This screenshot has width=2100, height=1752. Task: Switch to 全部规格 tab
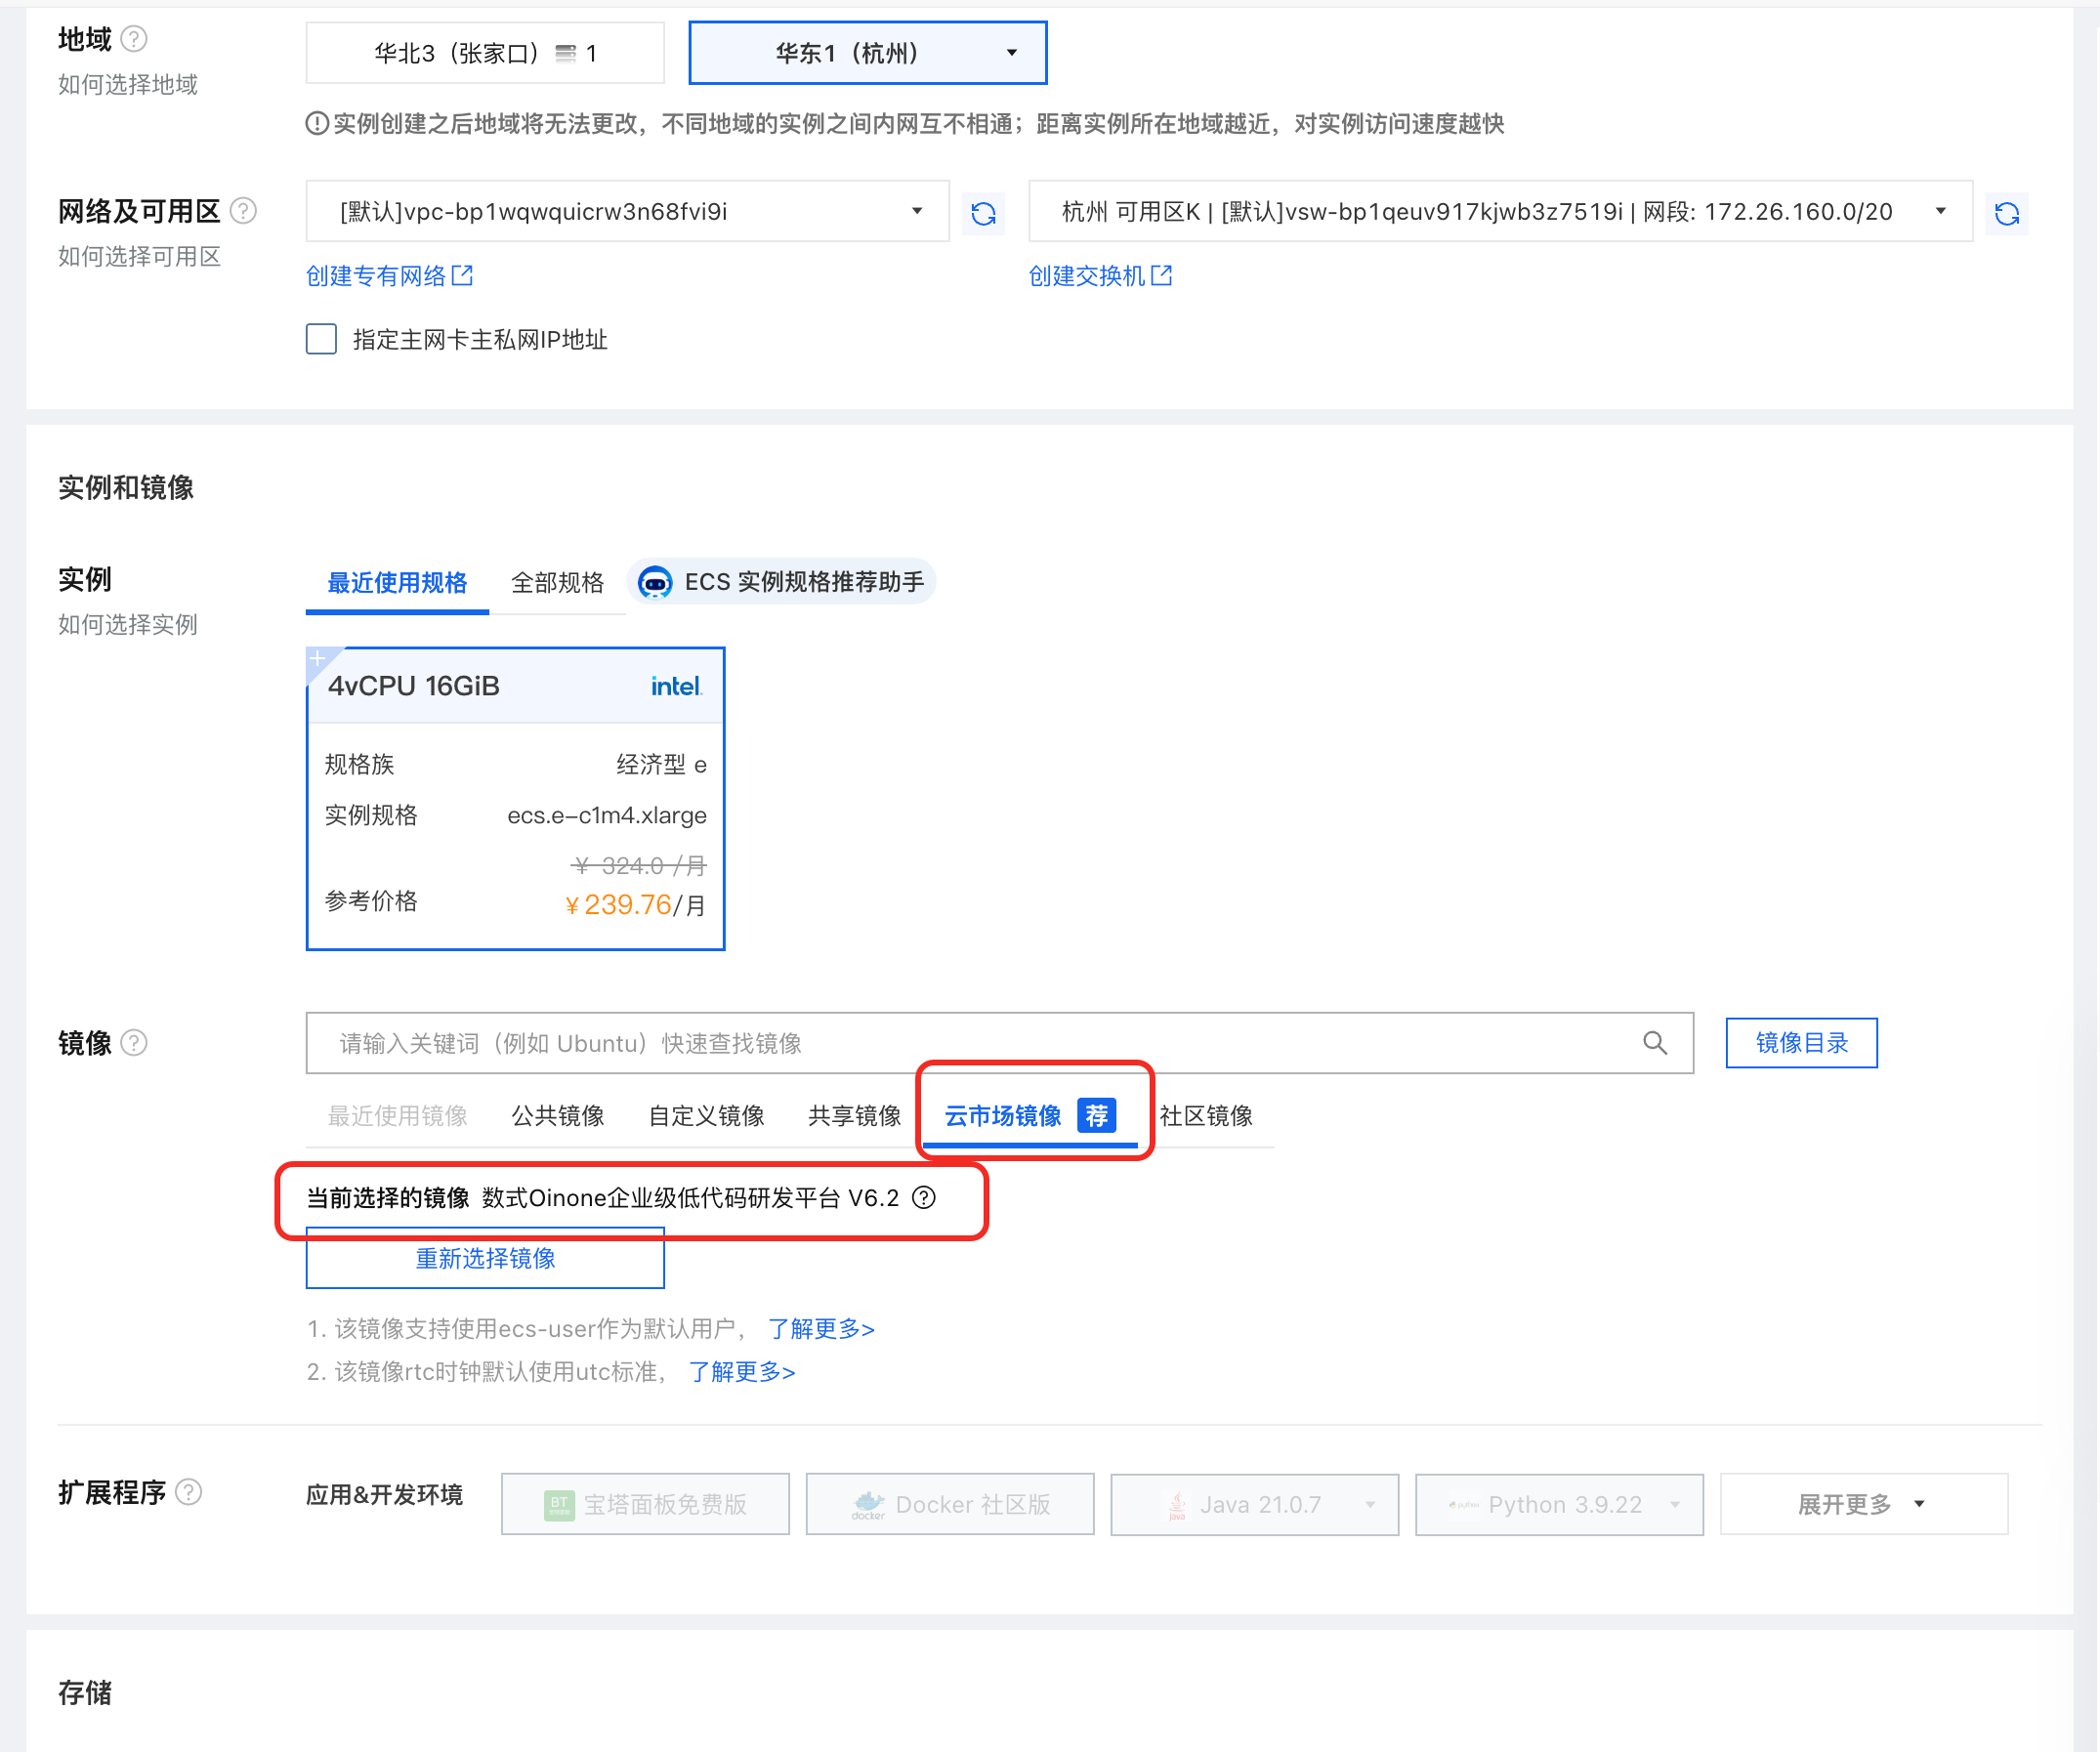tap(557, 583)
